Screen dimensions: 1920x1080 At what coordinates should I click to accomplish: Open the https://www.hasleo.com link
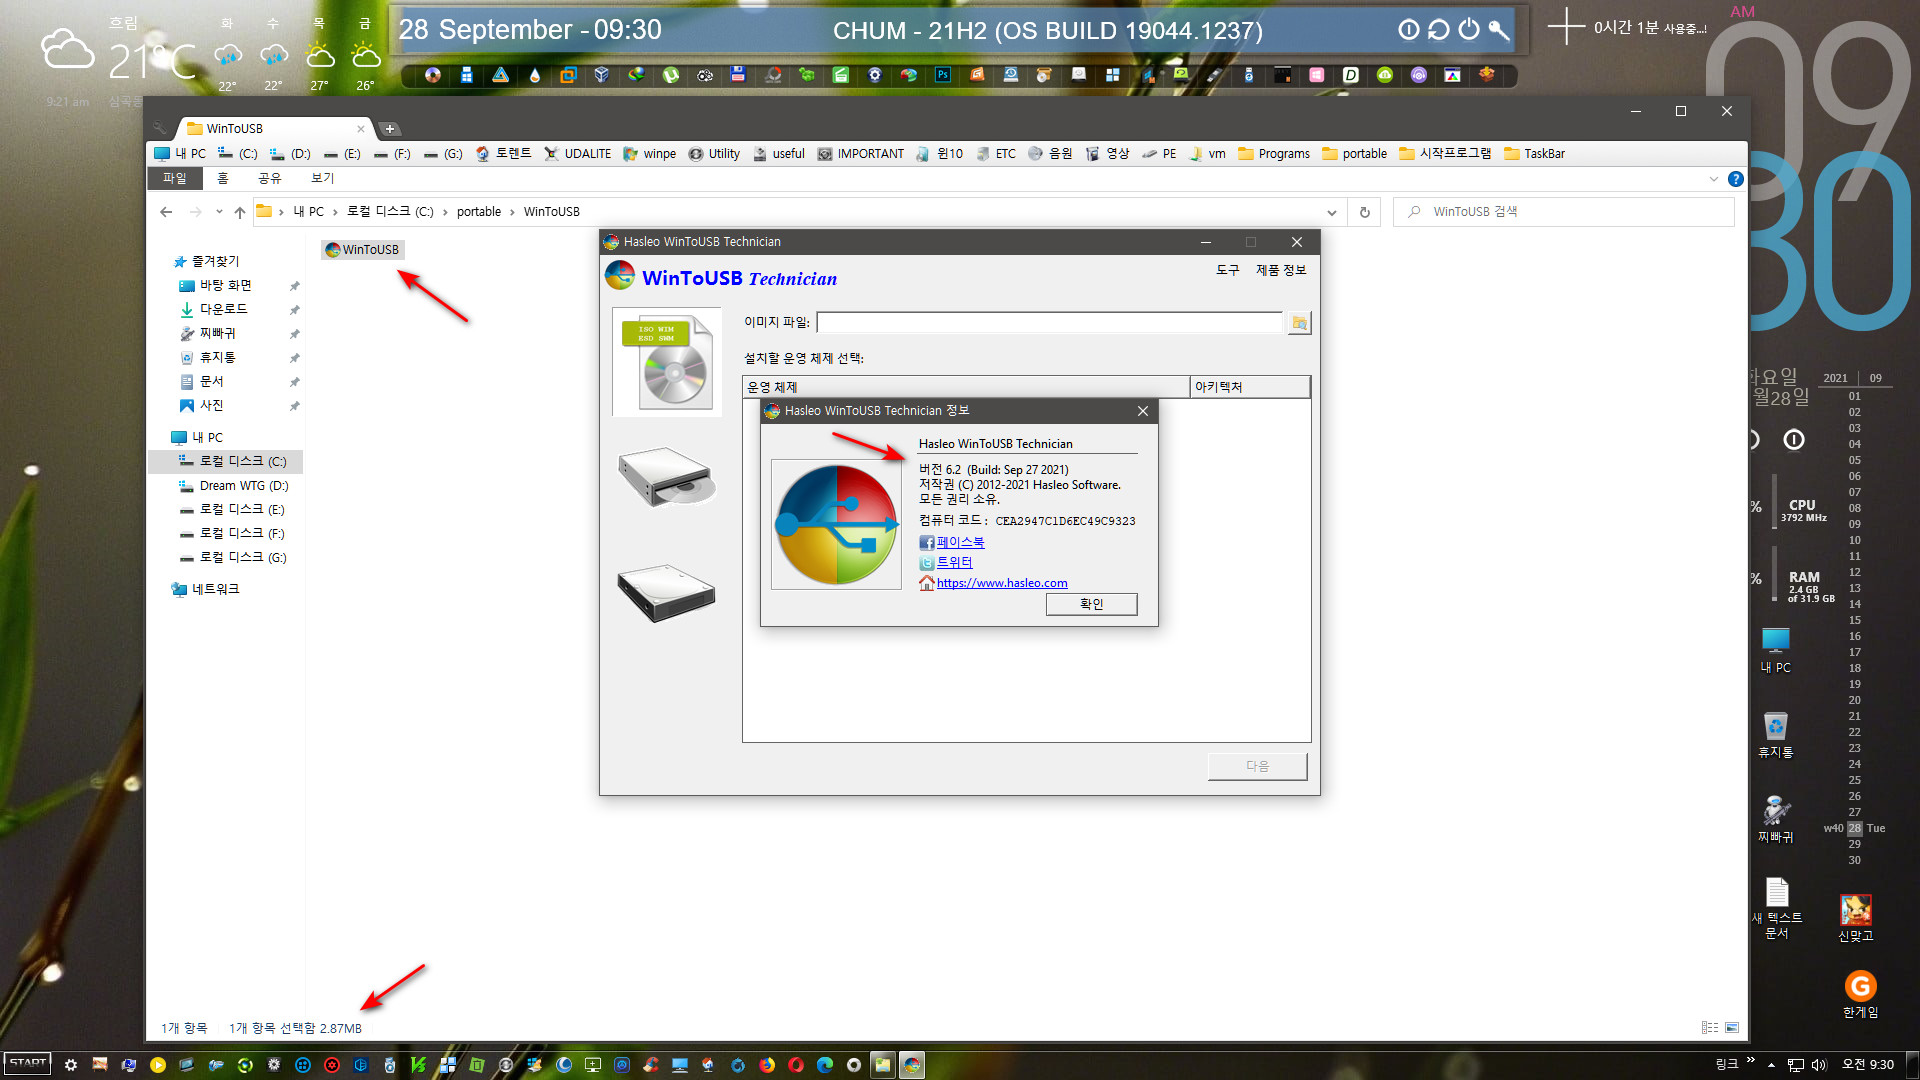pyautogui.click(x=1002, y=583)
